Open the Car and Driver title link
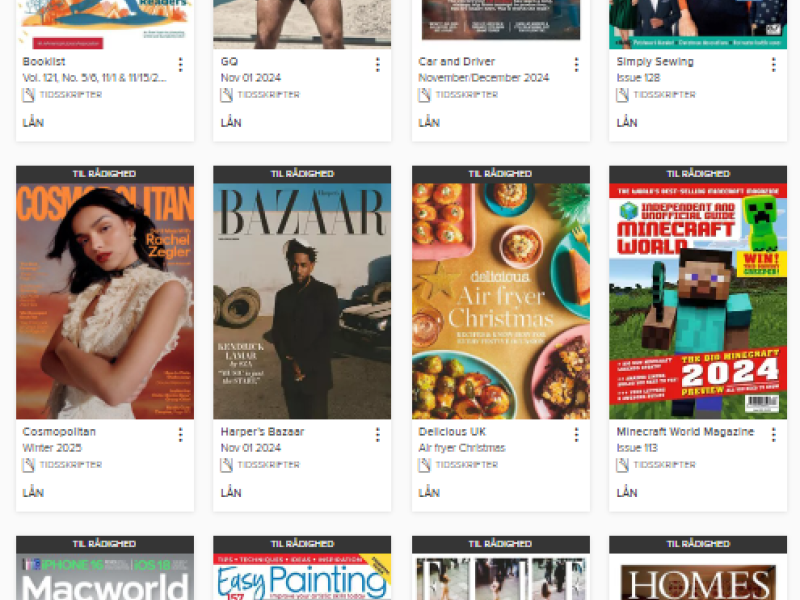 [456, 62]
